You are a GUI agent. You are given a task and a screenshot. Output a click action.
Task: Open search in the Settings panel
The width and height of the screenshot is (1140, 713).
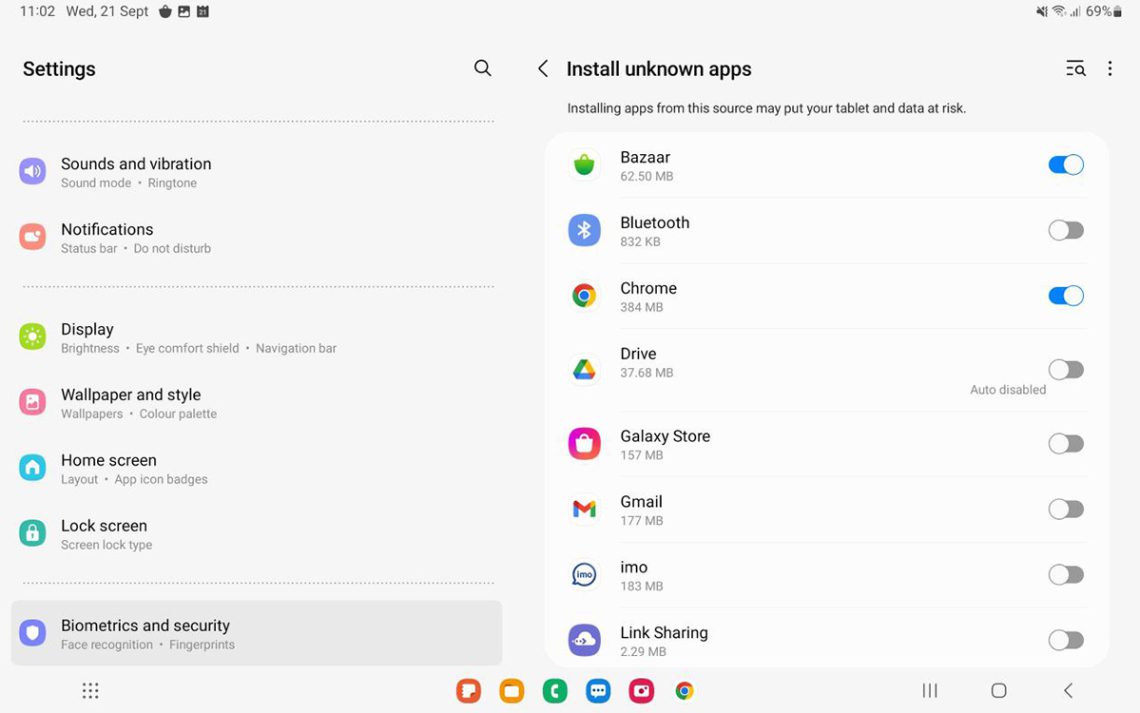pyautogui.click(x=482, y=68)
